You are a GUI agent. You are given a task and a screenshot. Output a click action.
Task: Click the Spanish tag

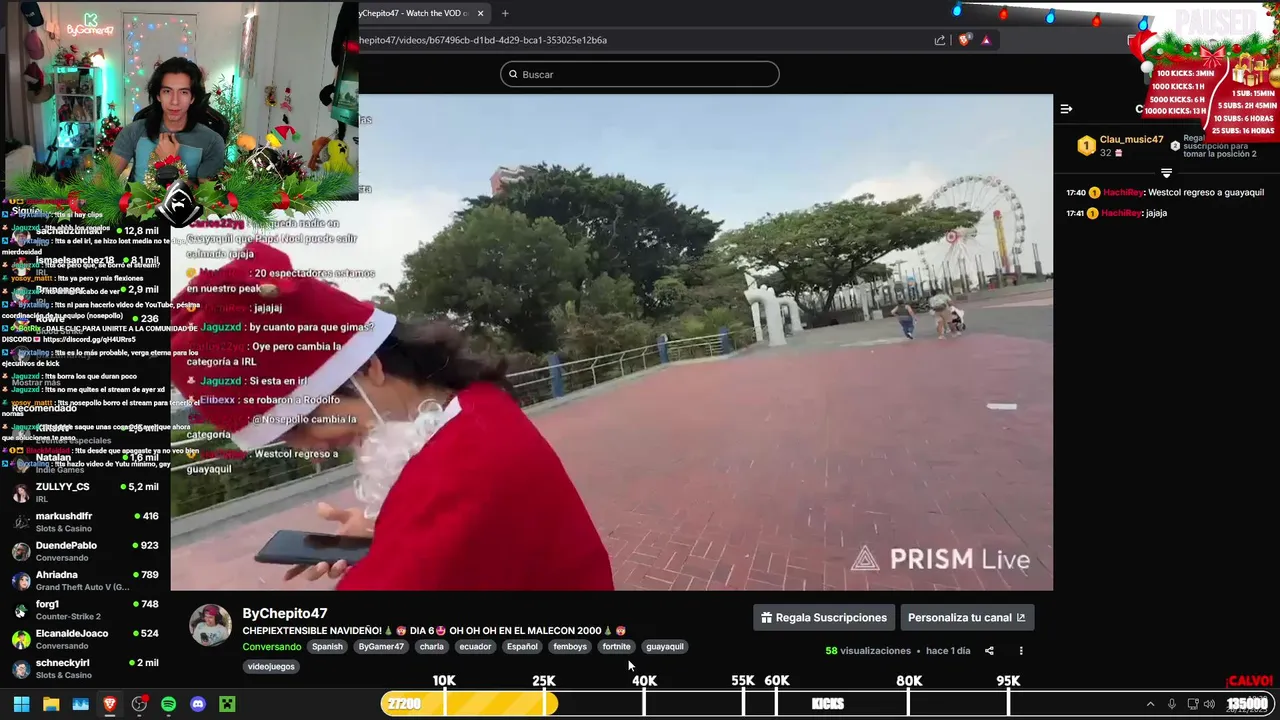click(x=327, y=647)
